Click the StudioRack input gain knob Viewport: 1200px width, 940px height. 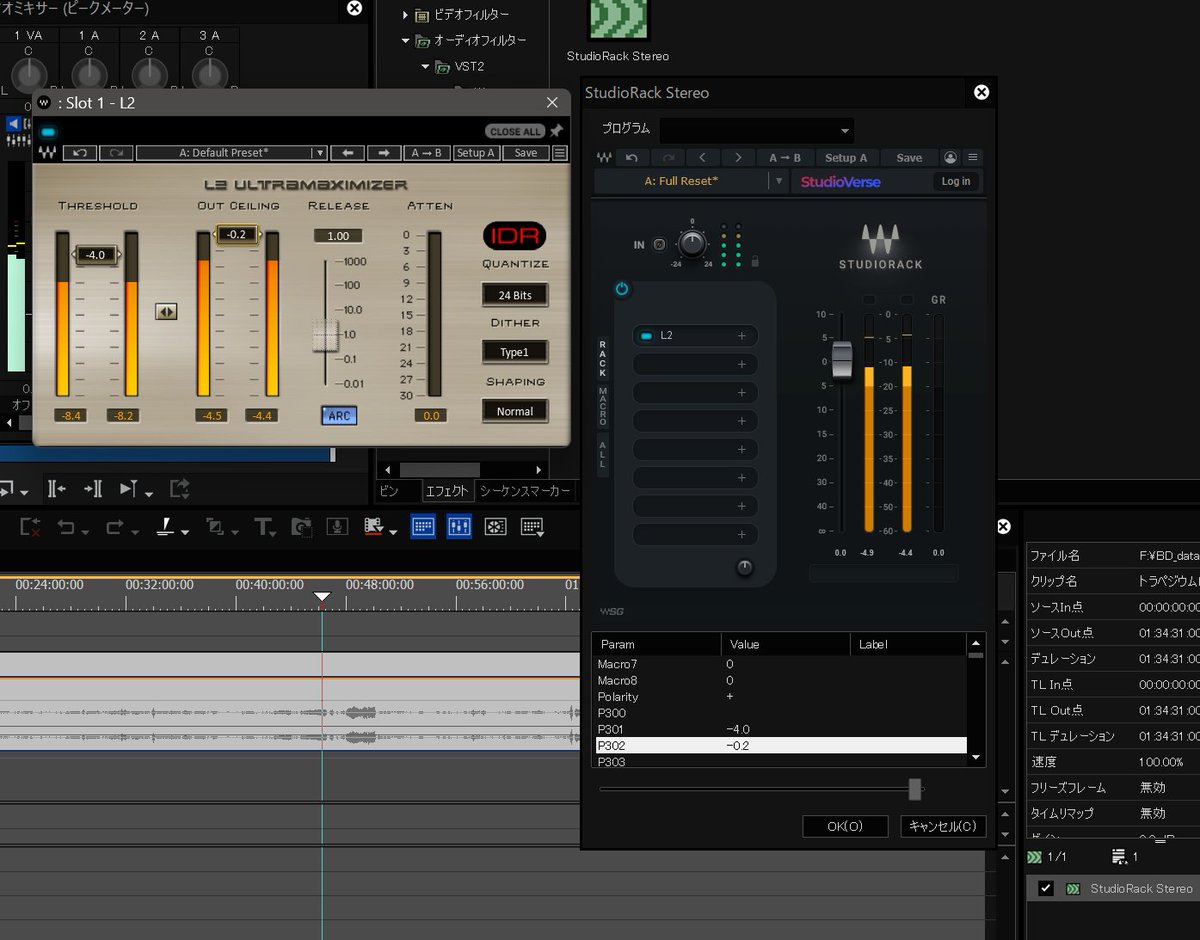(x=692, y=243)
